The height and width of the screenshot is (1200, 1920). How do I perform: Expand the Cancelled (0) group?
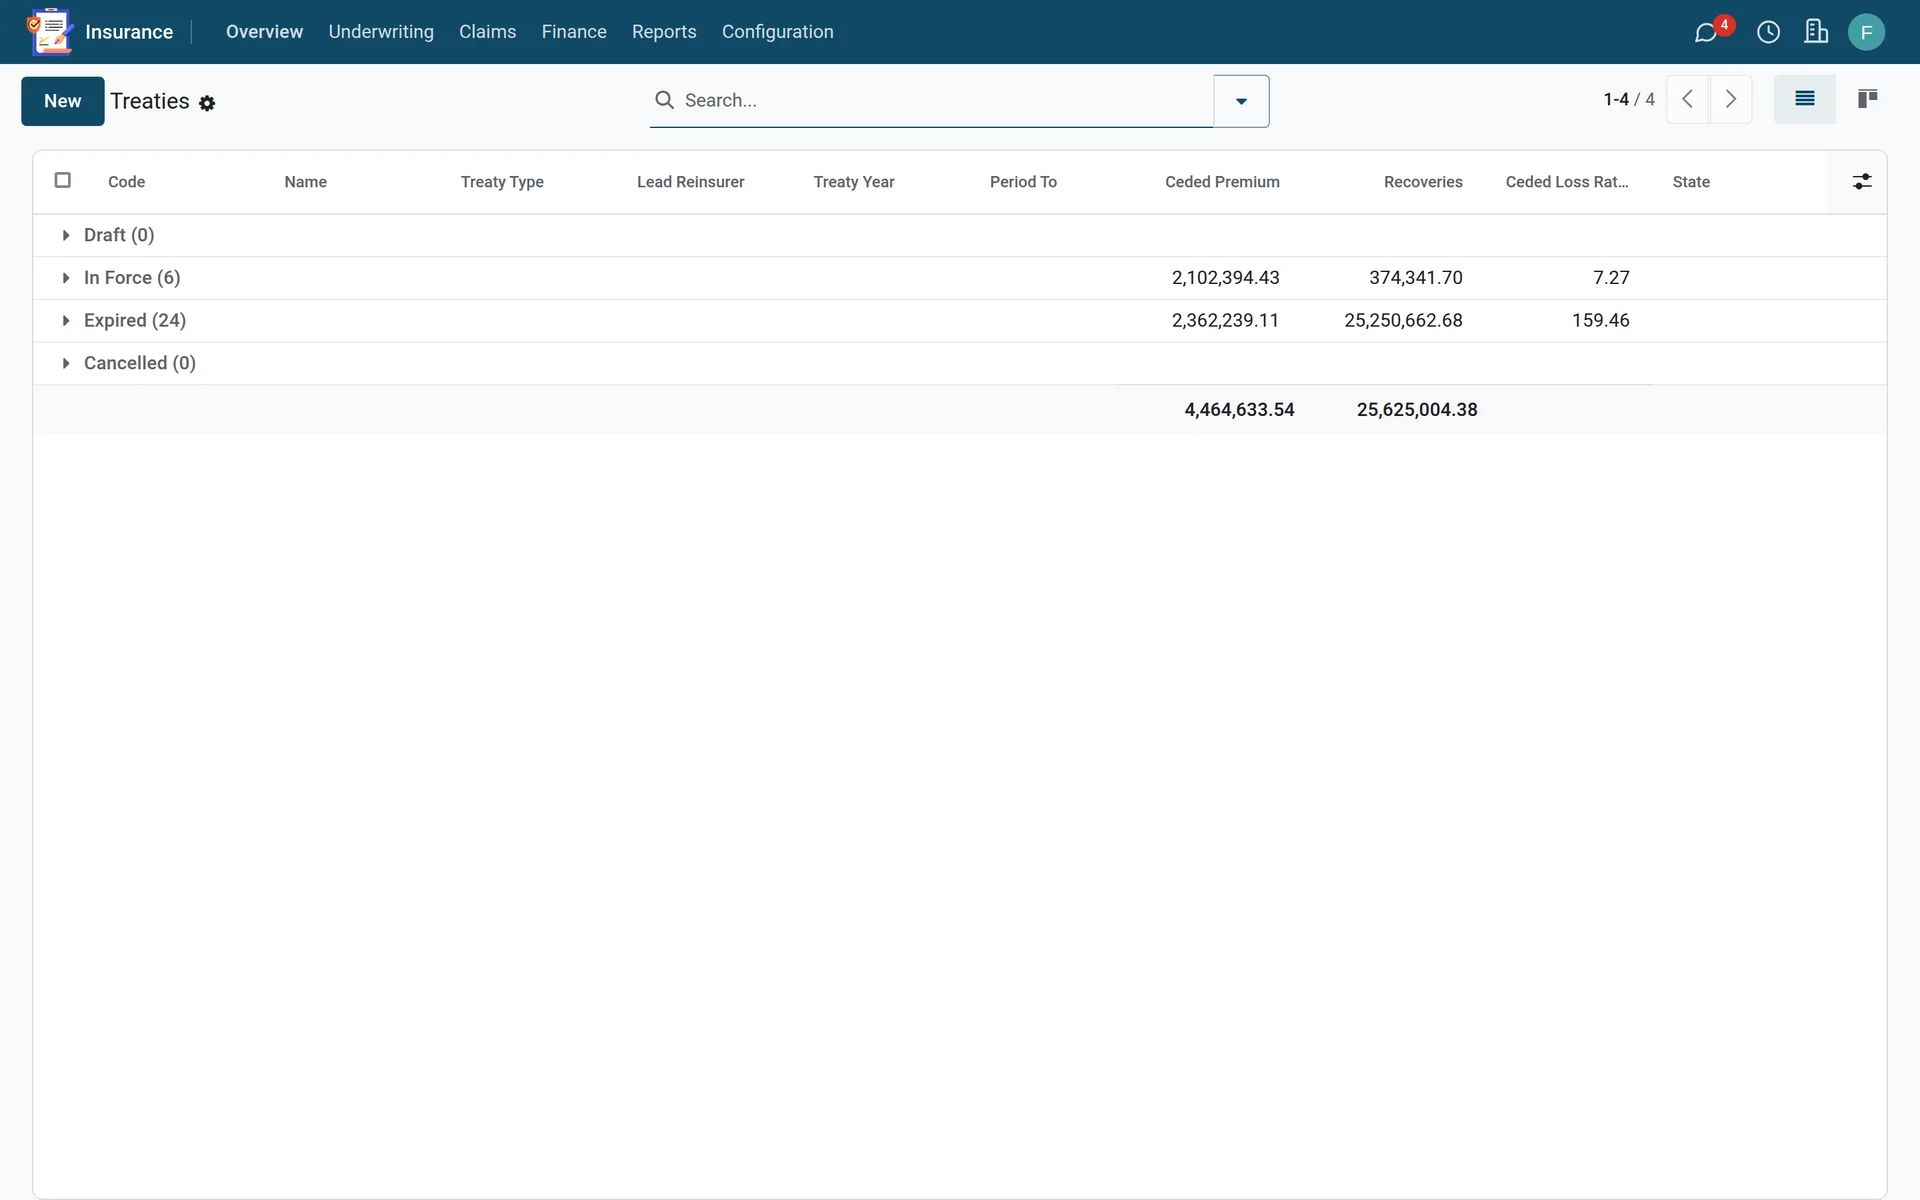point(66,363)
